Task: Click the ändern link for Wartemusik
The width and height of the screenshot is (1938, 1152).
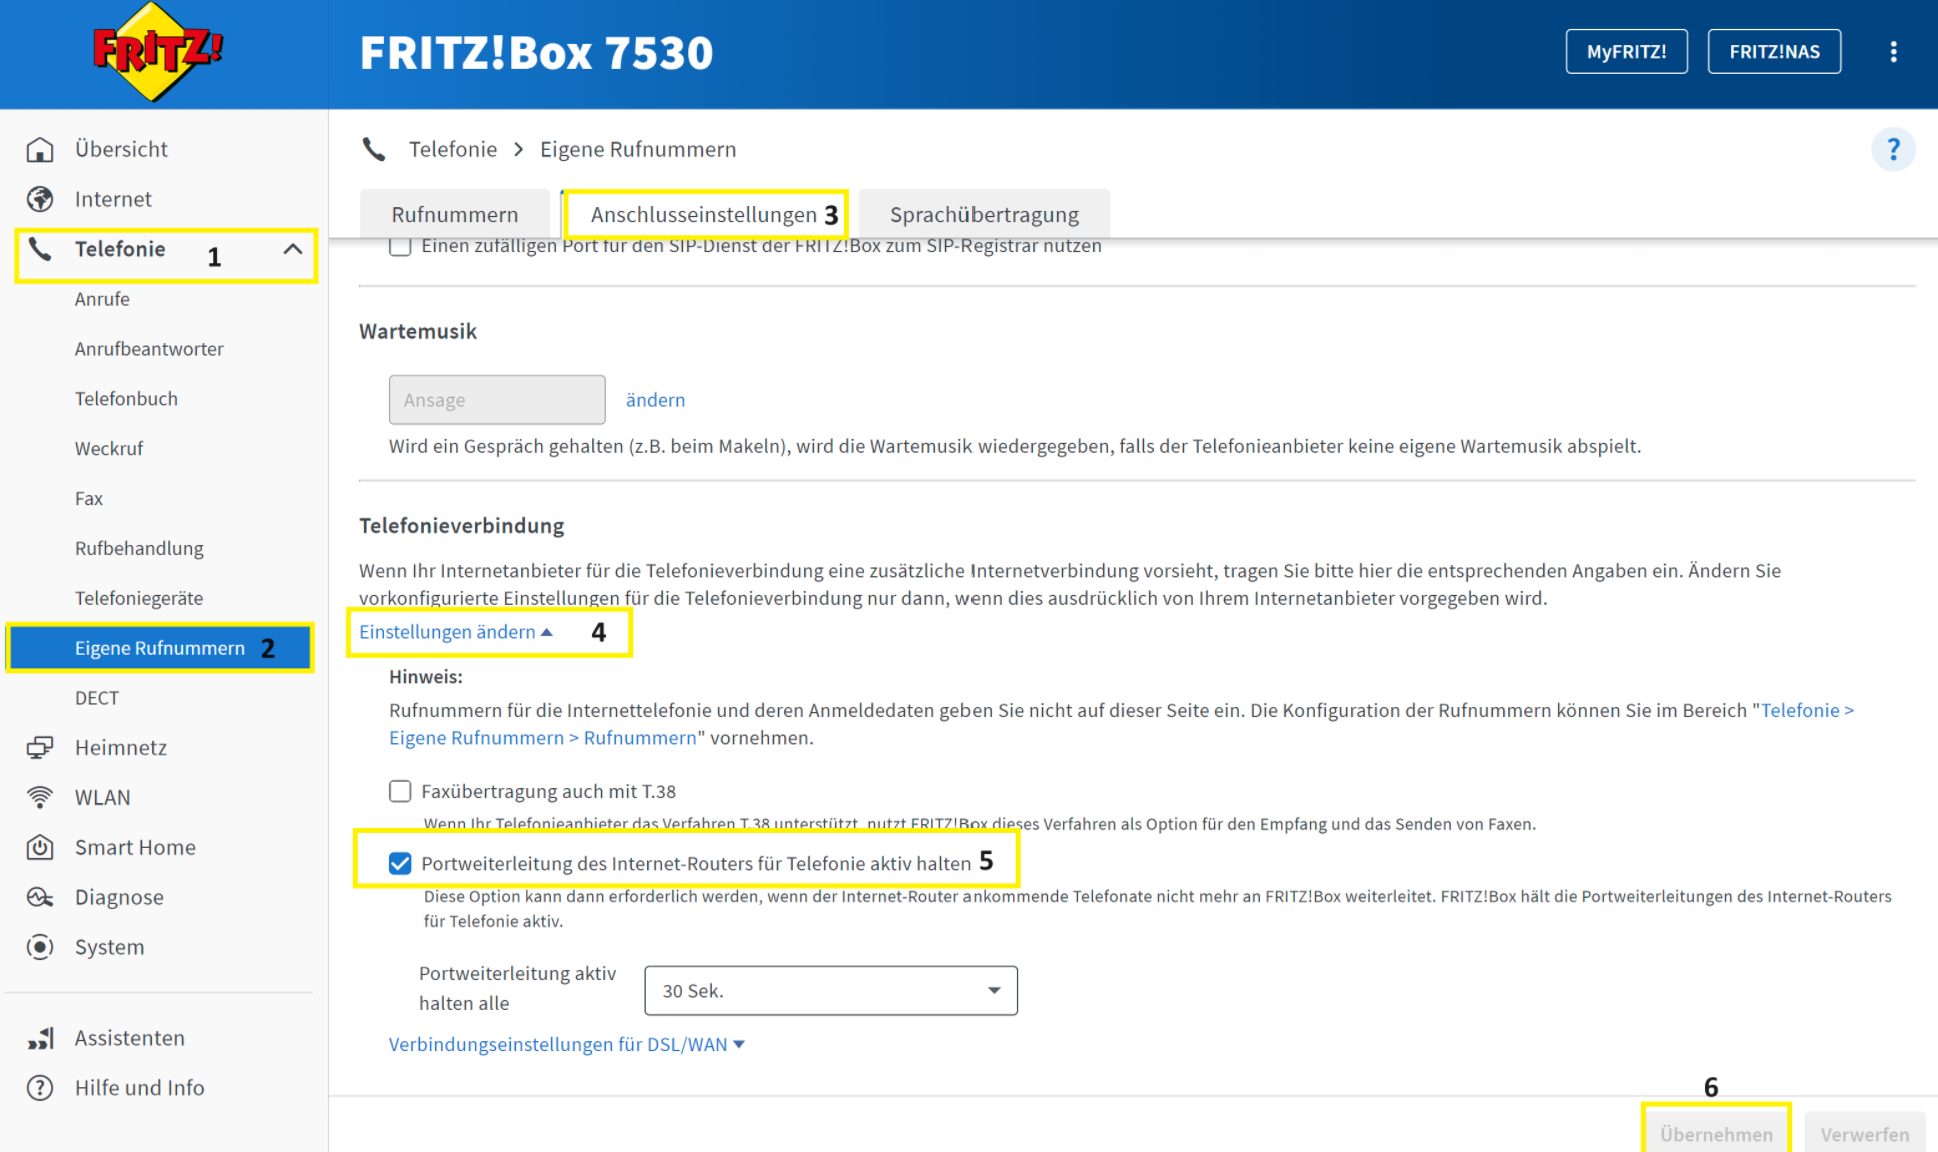Action: pyautogui.click(x=655, y=400)
